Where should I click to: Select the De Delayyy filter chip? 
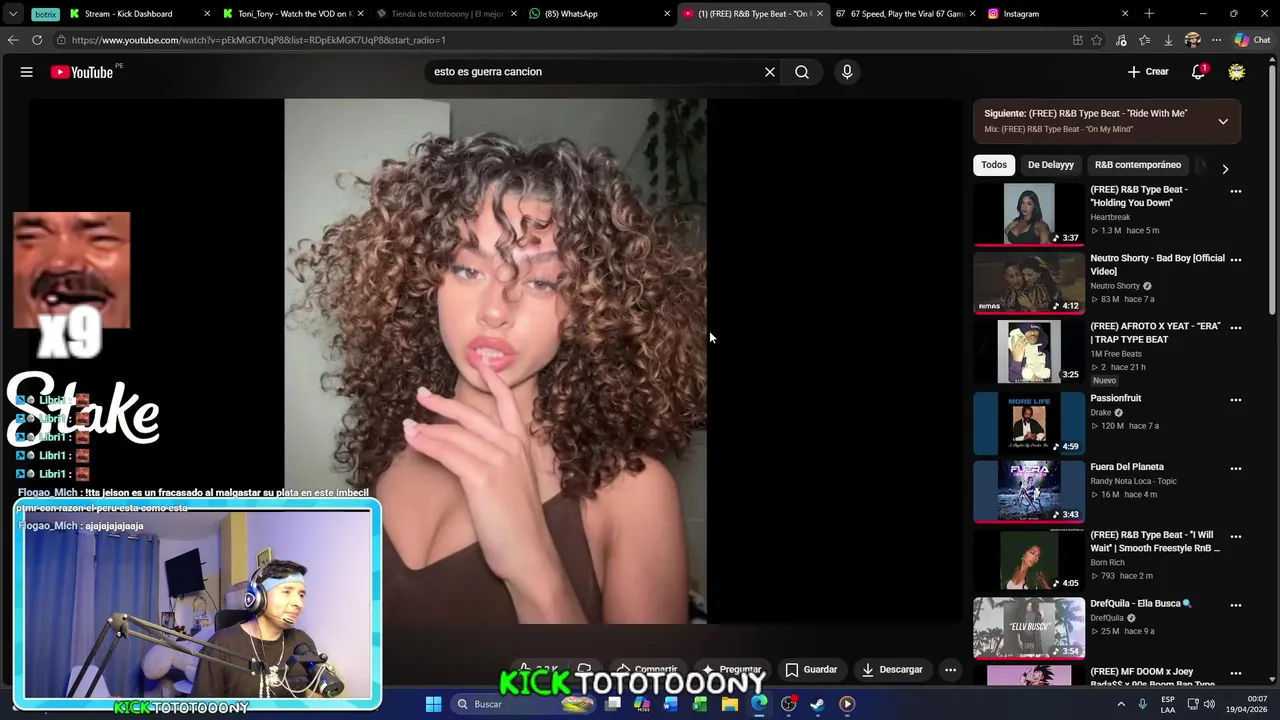coord(1051,165)
